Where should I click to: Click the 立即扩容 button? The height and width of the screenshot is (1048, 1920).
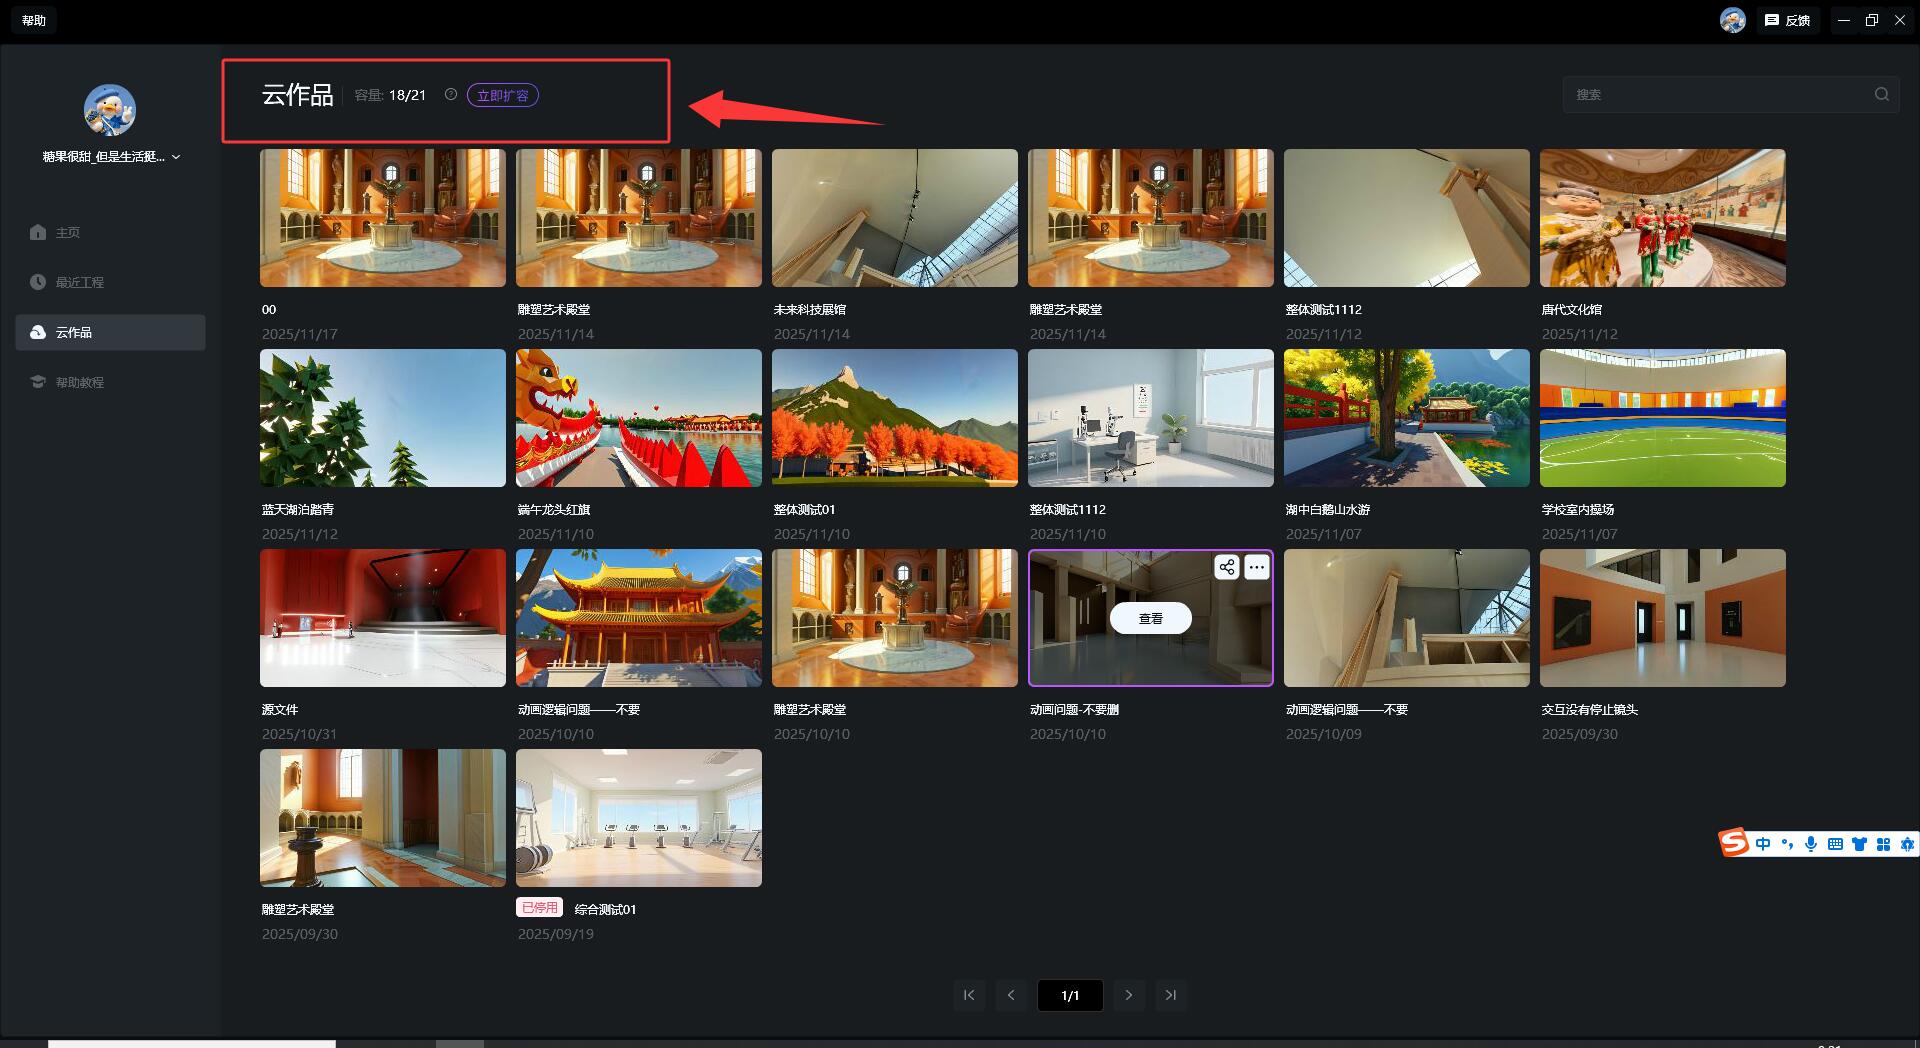[x=502, y=95]
